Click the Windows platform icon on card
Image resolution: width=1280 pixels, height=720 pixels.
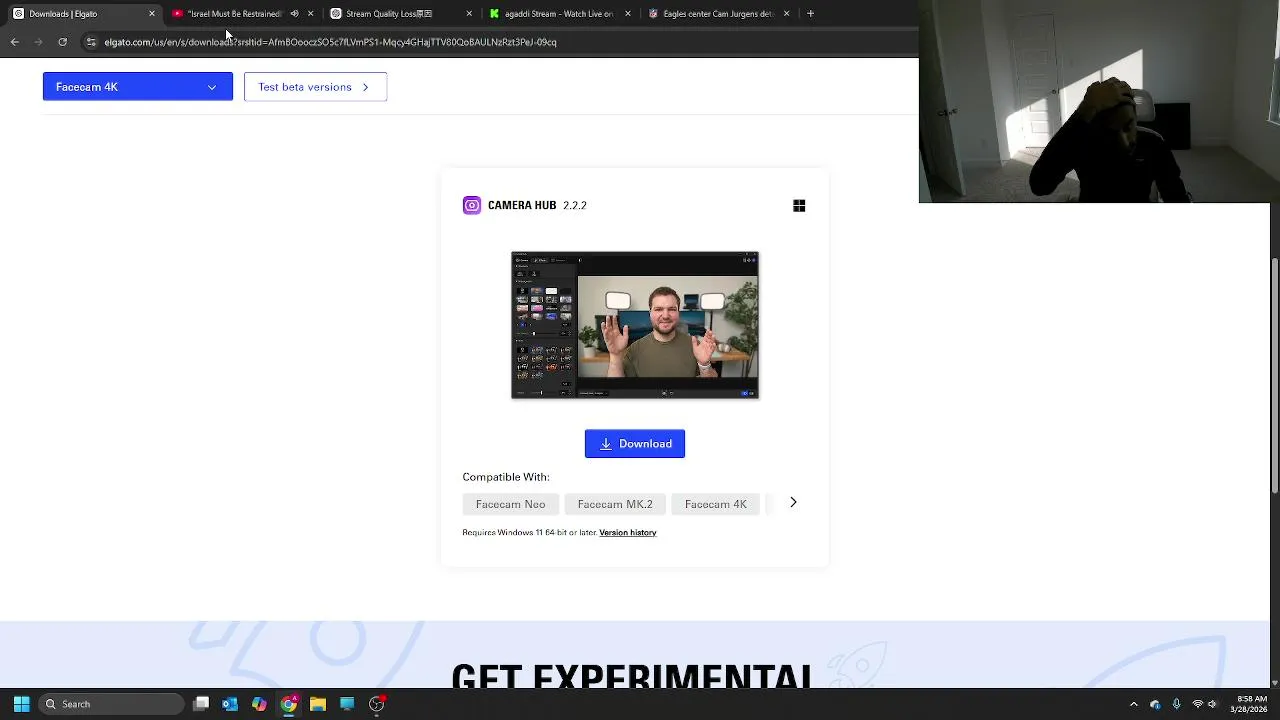pyautogui.click(x=799, y=206)
